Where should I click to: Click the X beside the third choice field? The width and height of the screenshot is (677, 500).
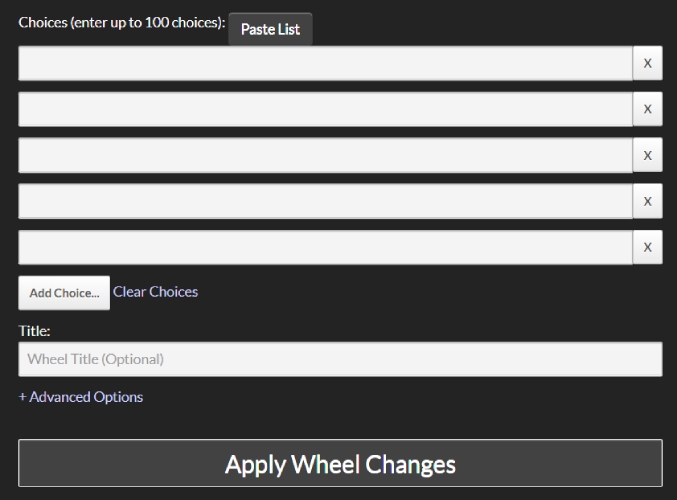[647, 155]
